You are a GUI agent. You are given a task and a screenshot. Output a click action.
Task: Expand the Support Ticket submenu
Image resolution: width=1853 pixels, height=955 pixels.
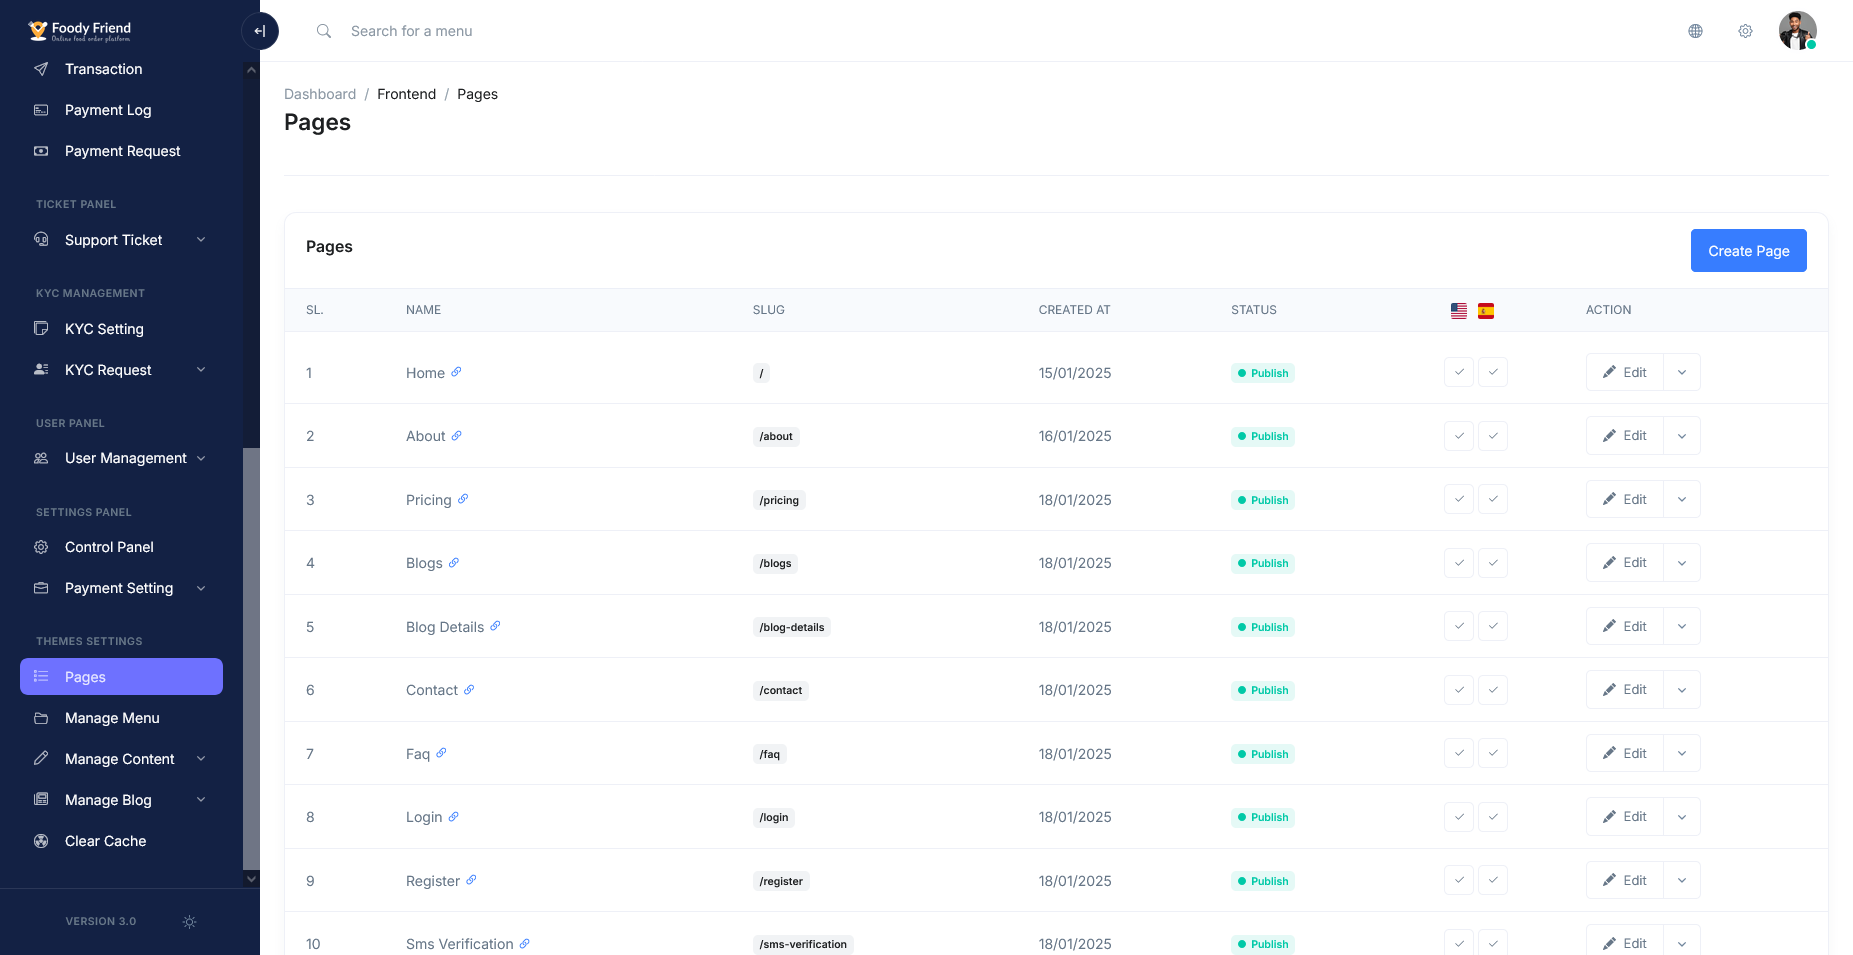coord(121,240)
